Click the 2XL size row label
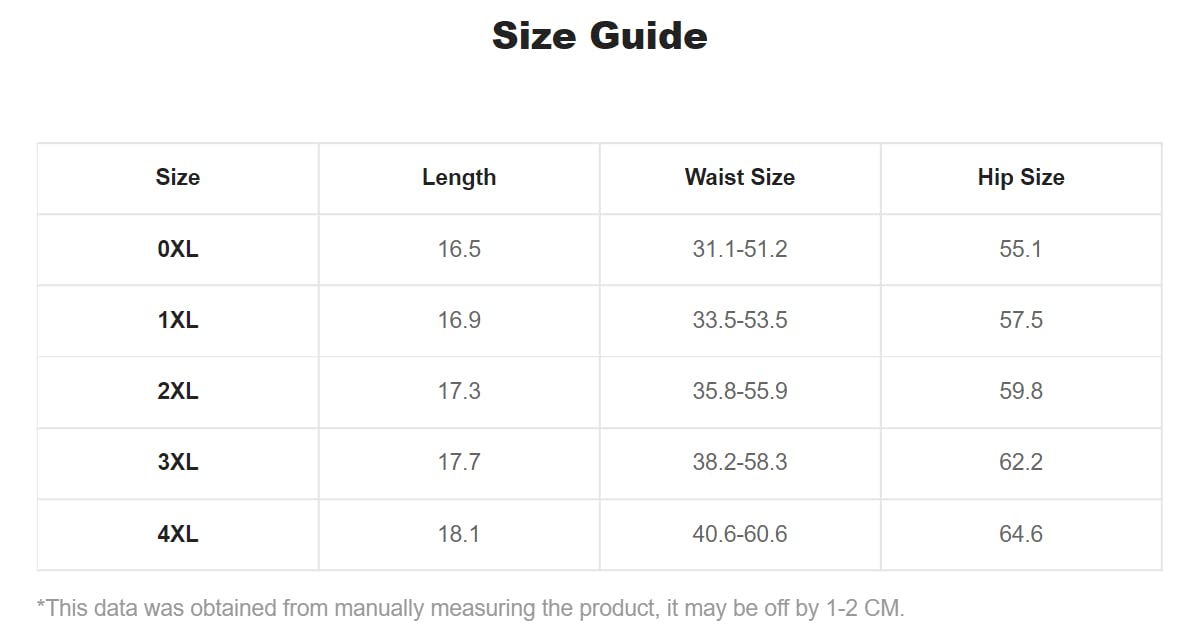Image resolution: width=1198 pixels, height=639 pixels. [x=178, y=391]
